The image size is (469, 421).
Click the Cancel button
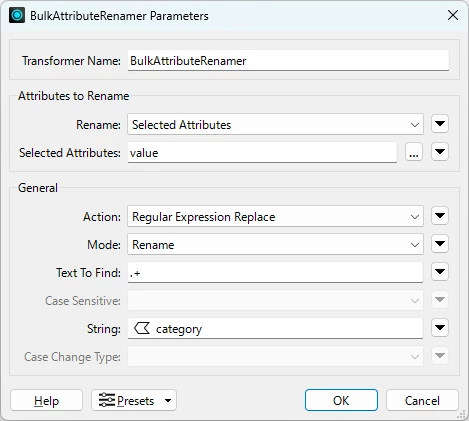tap(422, 400)
